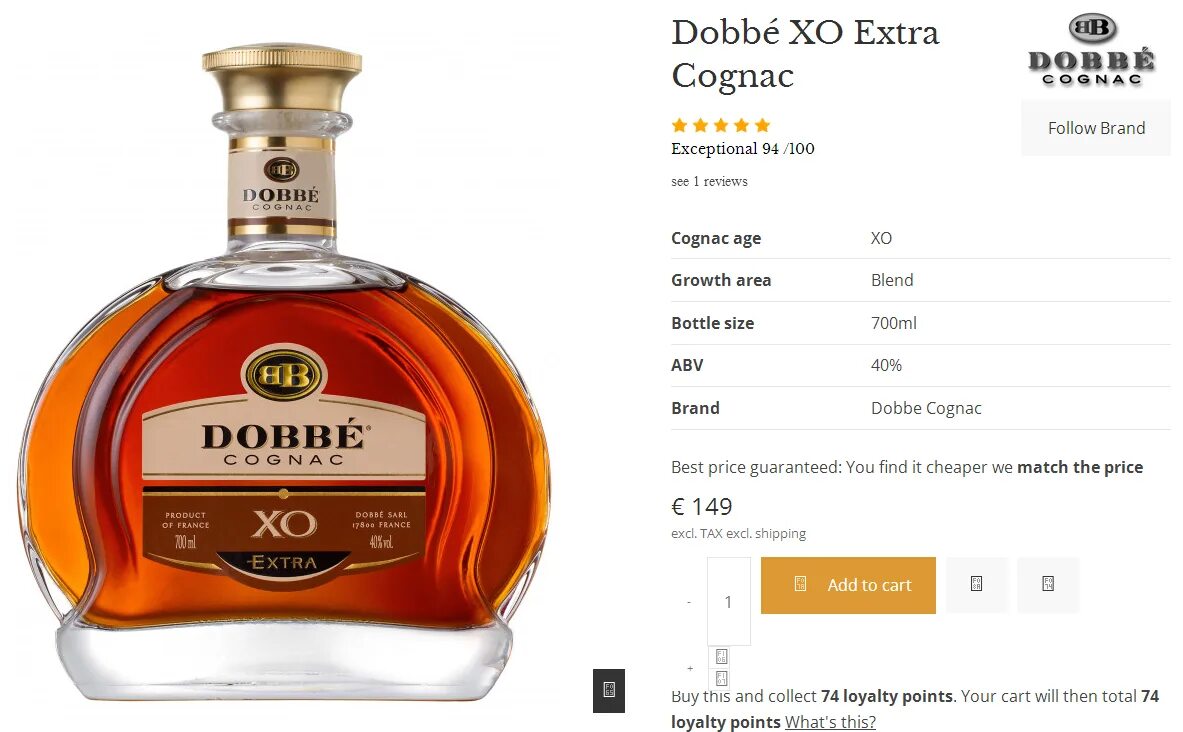
Task: Click the five-star rating icons
Action: pyautogui.click(x=721, y=125)
